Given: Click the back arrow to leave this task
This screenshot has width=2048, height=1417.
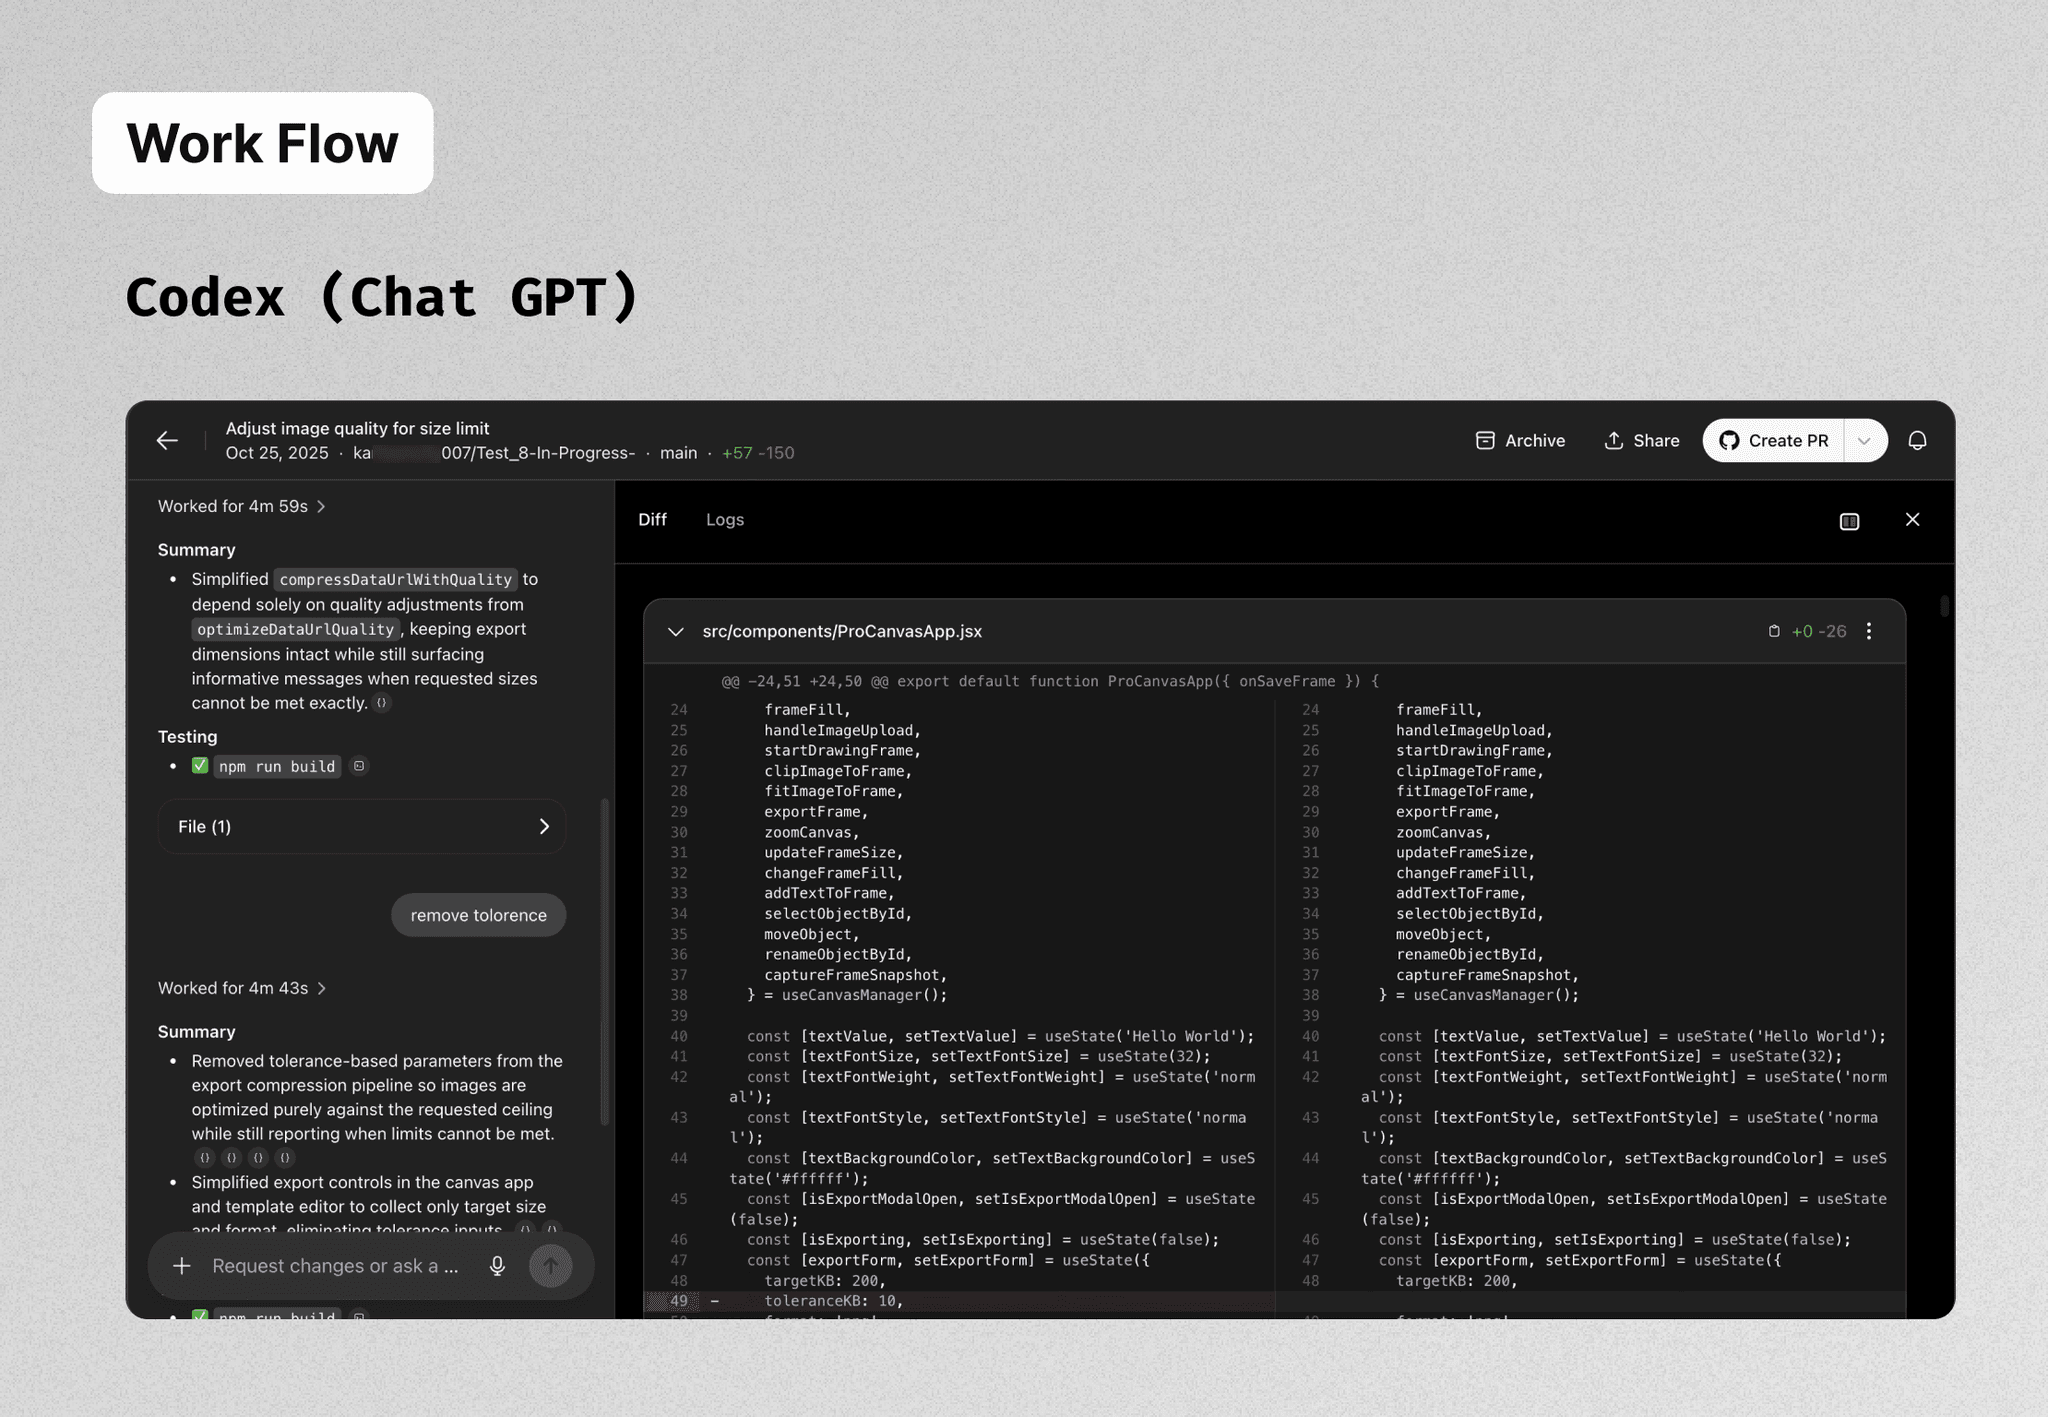Looking at the screenshot, I should click(167, 440).
